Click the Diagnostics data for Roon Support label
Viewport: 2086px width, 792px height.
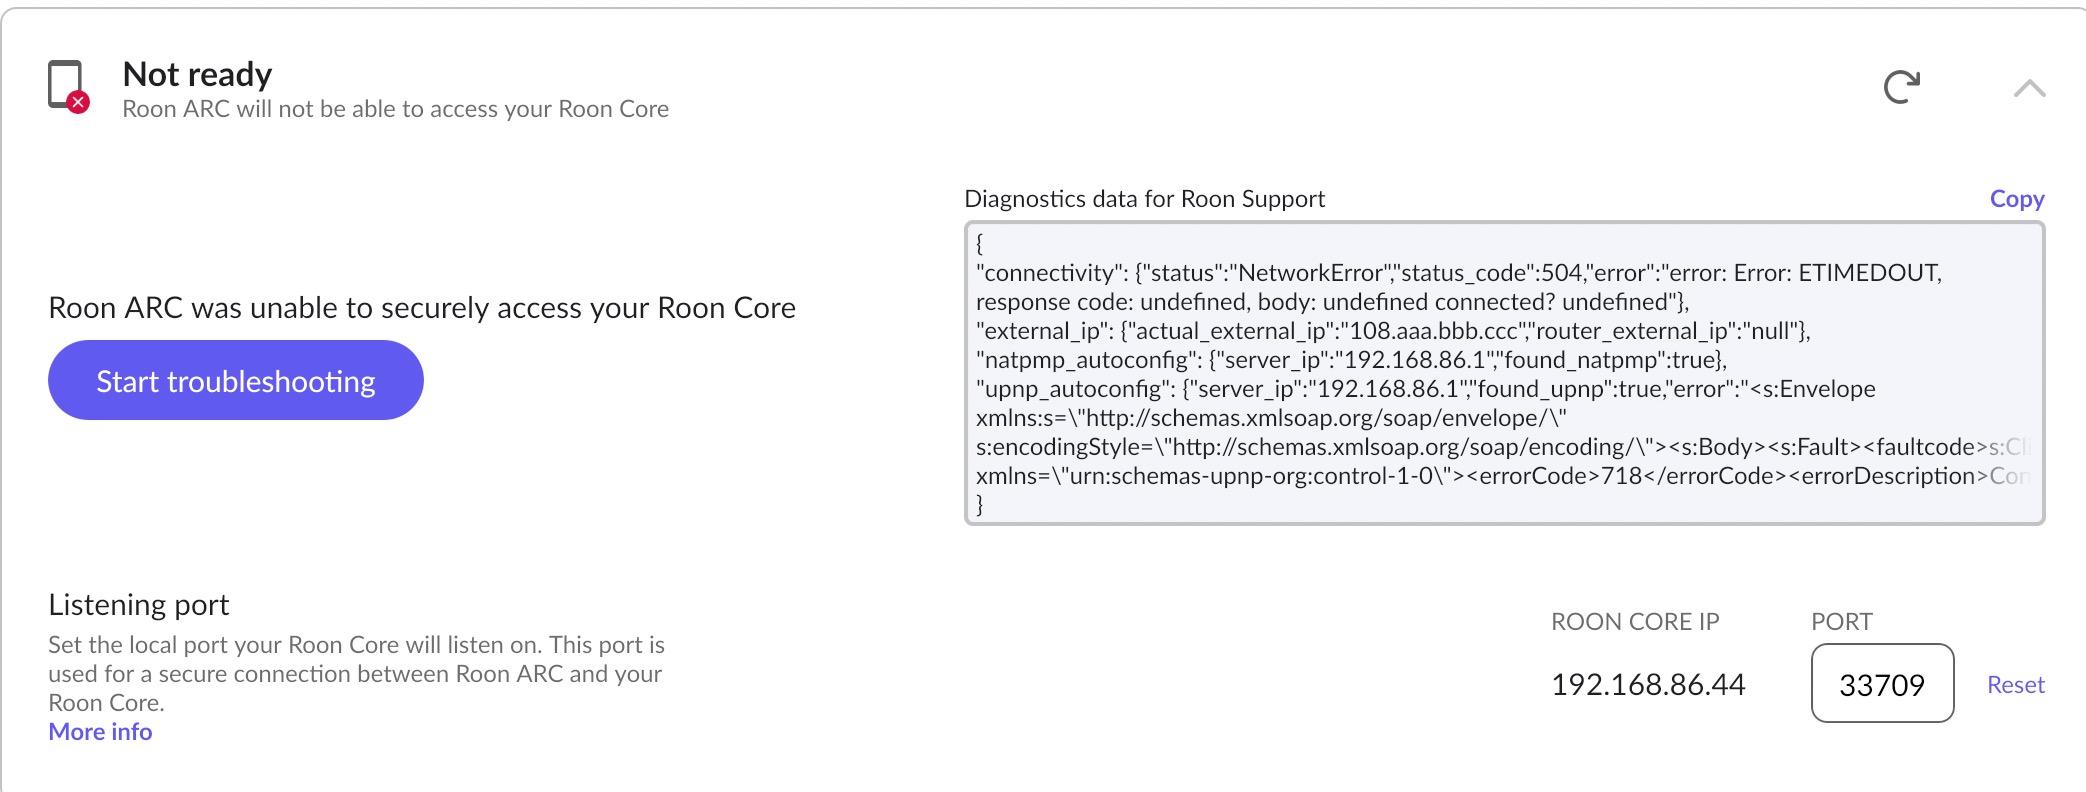pos(1144,199)
